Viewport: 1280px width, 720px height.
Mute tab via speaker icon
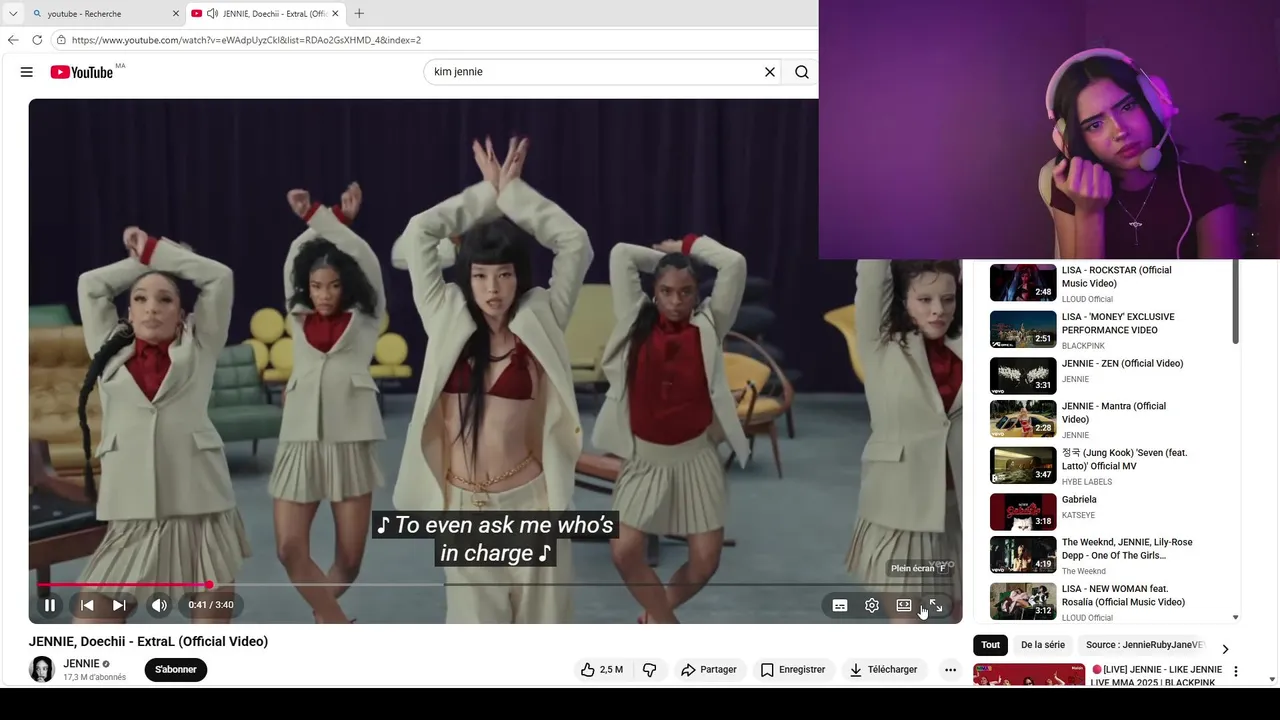212,14
